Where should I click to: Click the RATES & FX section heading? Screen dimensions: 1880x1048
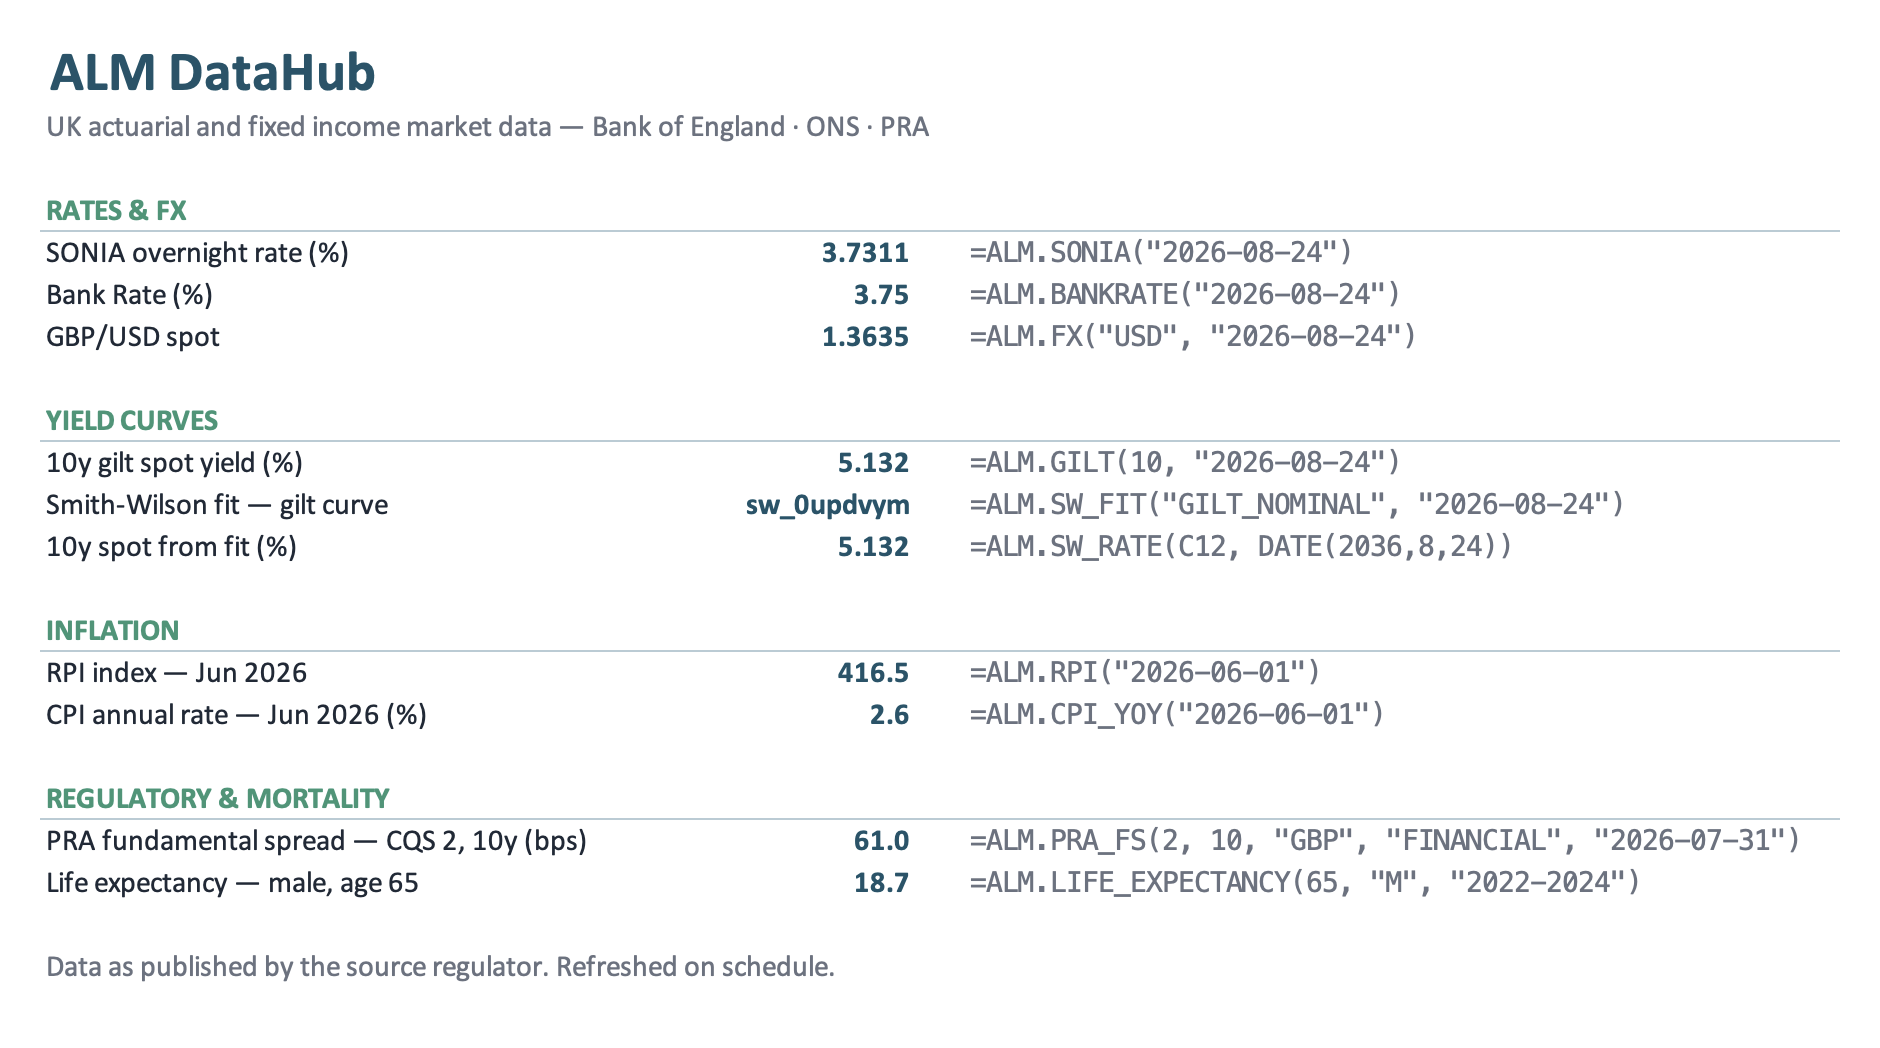pos(116,211)
